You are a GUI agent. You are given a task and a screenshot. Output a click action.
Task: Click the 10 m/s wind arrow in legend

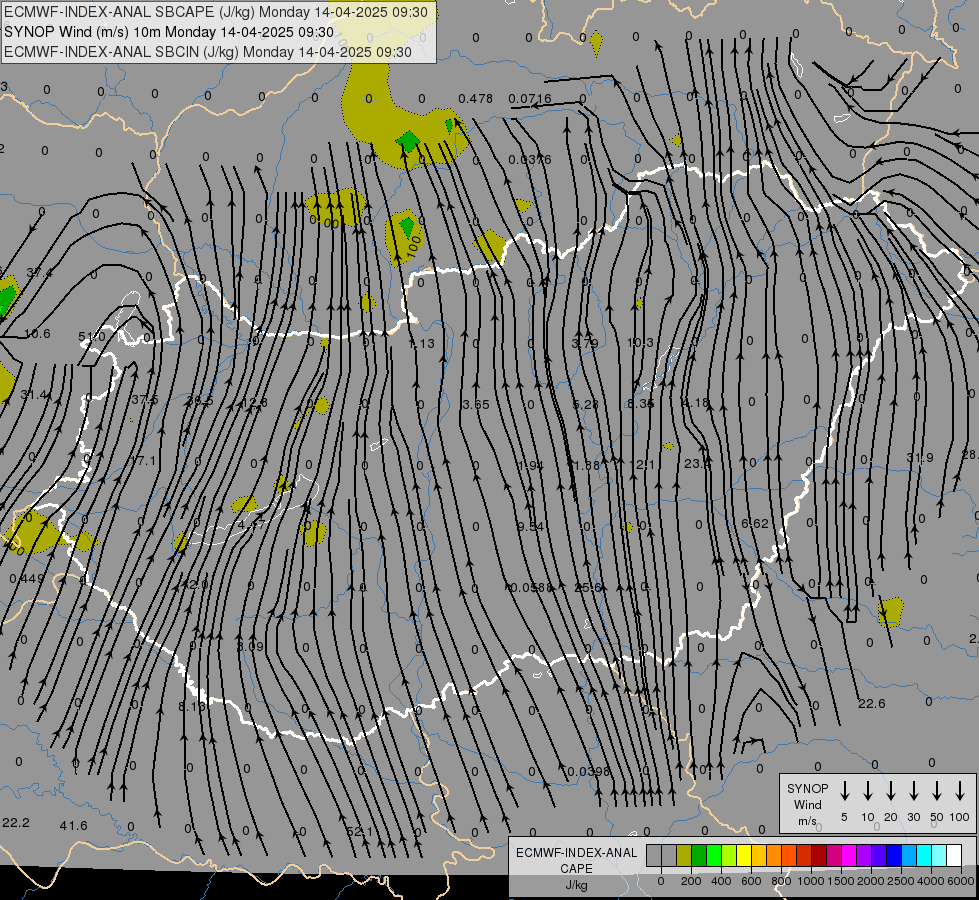click(867, 791)
